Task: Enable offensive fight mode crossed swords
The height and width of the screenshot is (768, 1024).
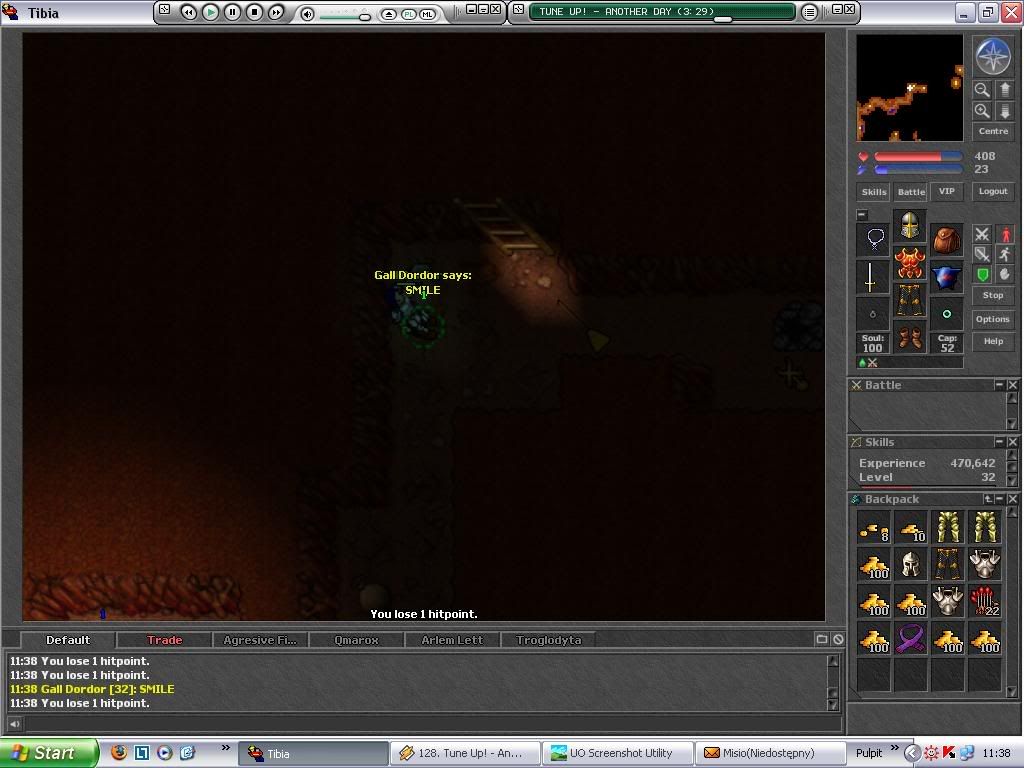Action: coord(982,234)
